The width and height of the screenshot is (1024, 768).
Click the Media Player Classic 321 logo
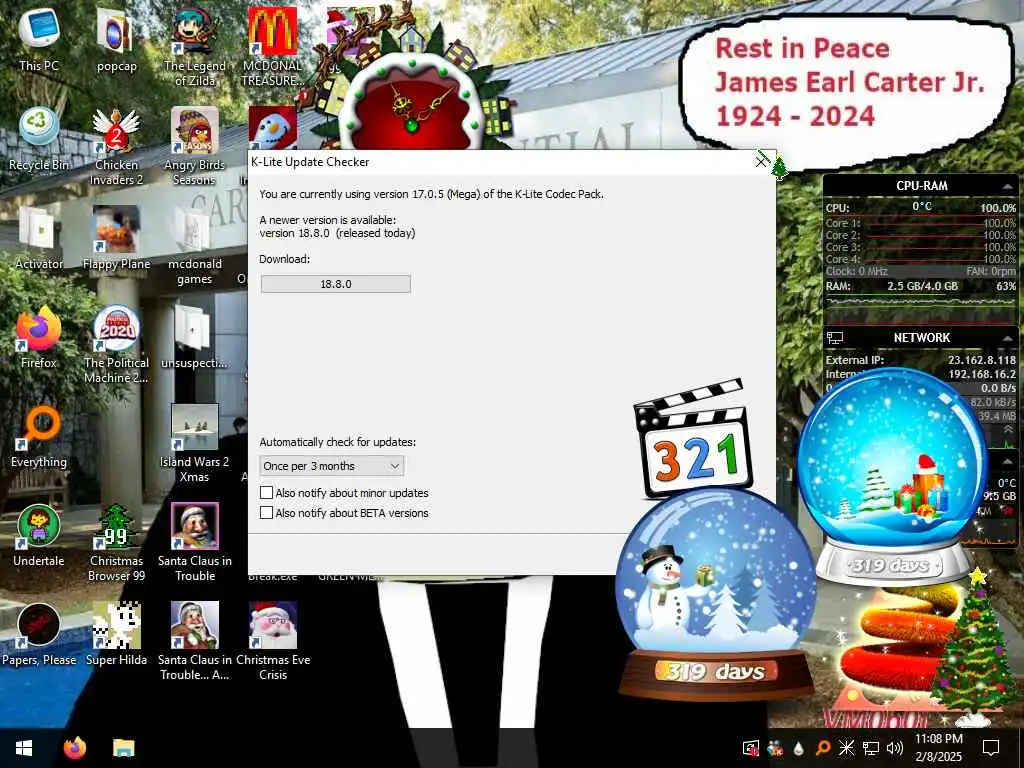[693, 439]
